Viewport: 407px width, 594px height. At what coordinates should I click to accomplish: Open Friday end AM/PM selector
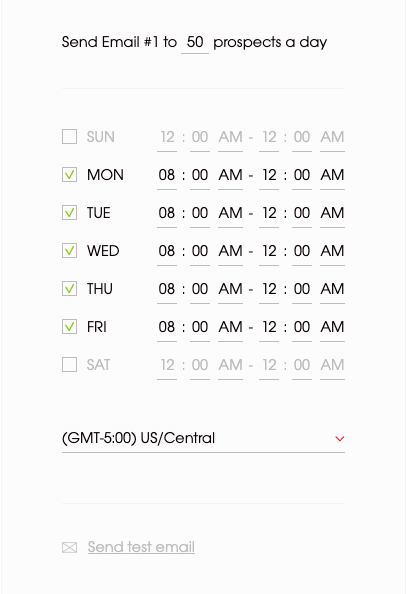[x=332, y=327]
